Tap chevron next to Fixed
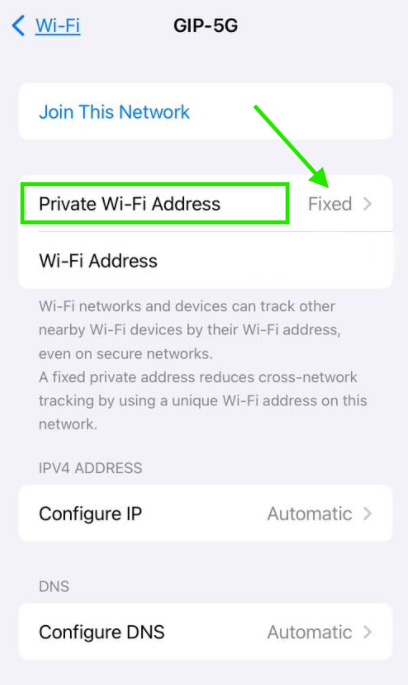Viewport: 408px width, 685px height. point(368,204)
